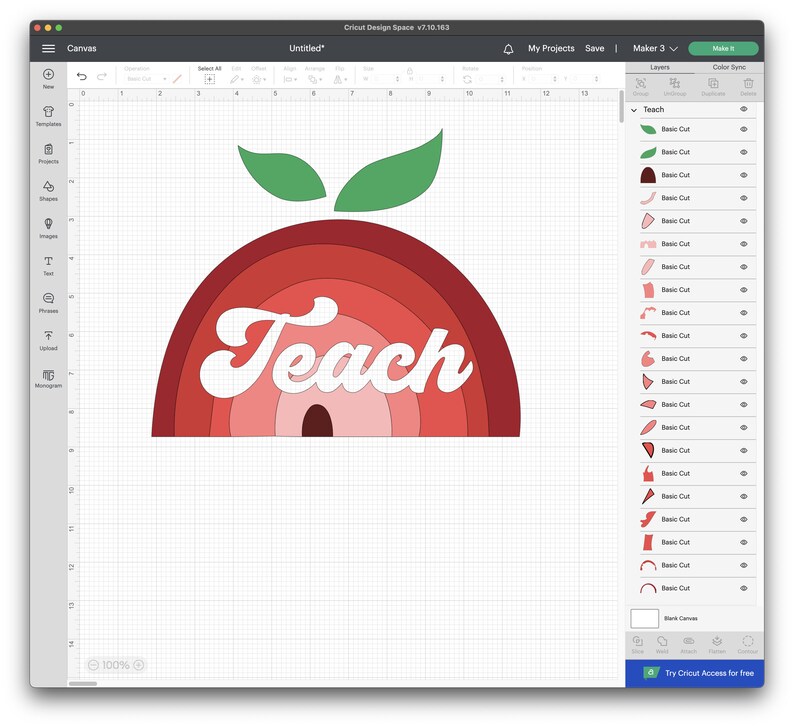Hide the topmost green leaf layer

point(743,129)
